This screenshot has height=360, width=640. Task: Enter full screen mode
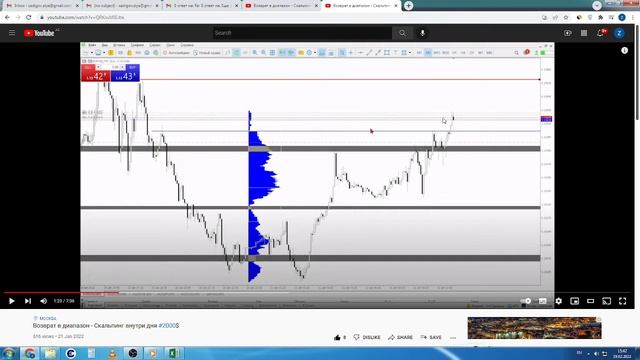[622, 301]
